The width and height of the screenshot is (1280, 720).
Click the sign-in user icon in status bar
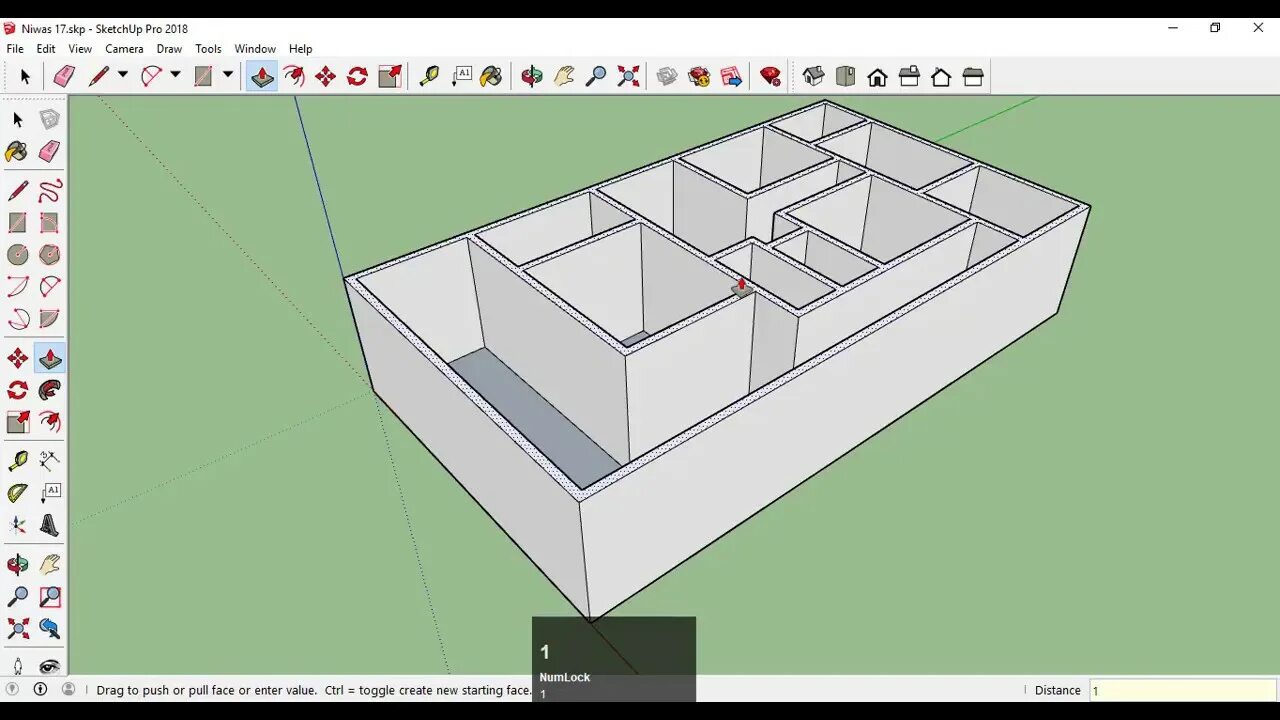[69, 689]
